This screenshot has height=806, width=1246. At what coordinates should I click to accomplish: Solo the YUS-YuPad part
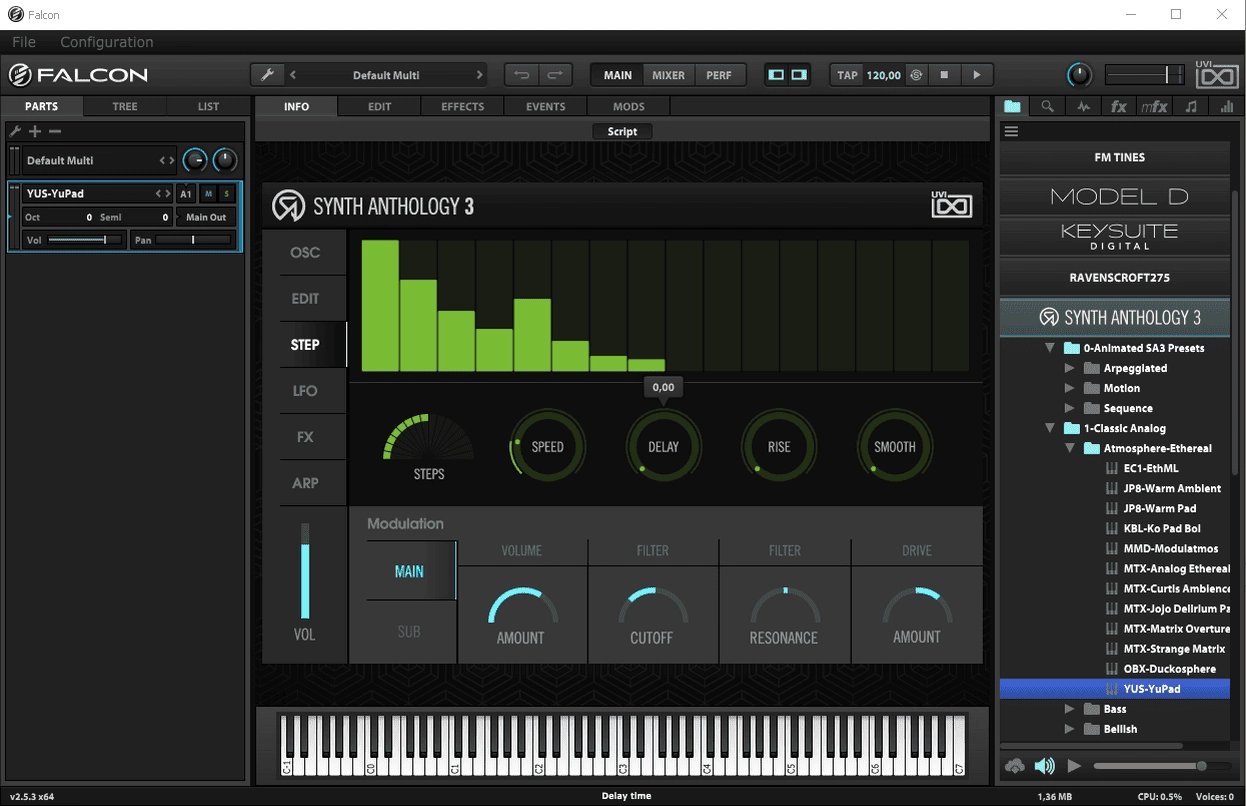point(226,193)
